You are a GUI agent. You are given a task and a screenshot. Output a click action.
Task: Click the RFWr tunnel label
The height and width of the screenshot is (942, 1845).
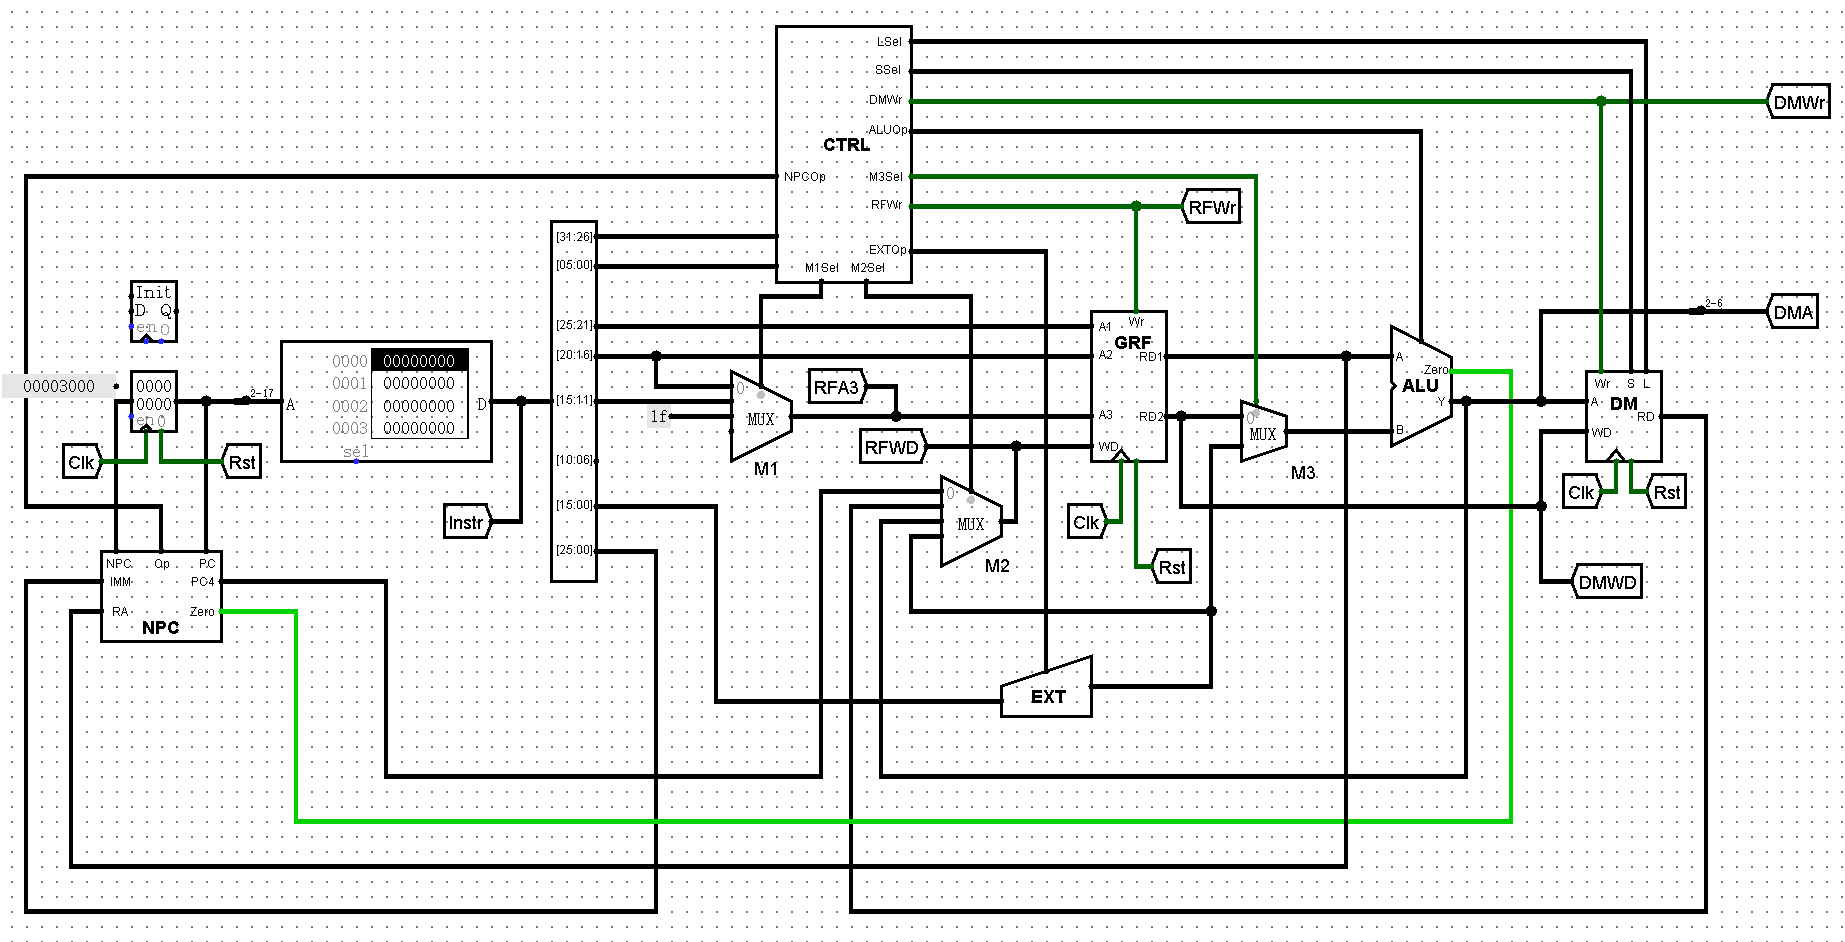(1211, 207)
